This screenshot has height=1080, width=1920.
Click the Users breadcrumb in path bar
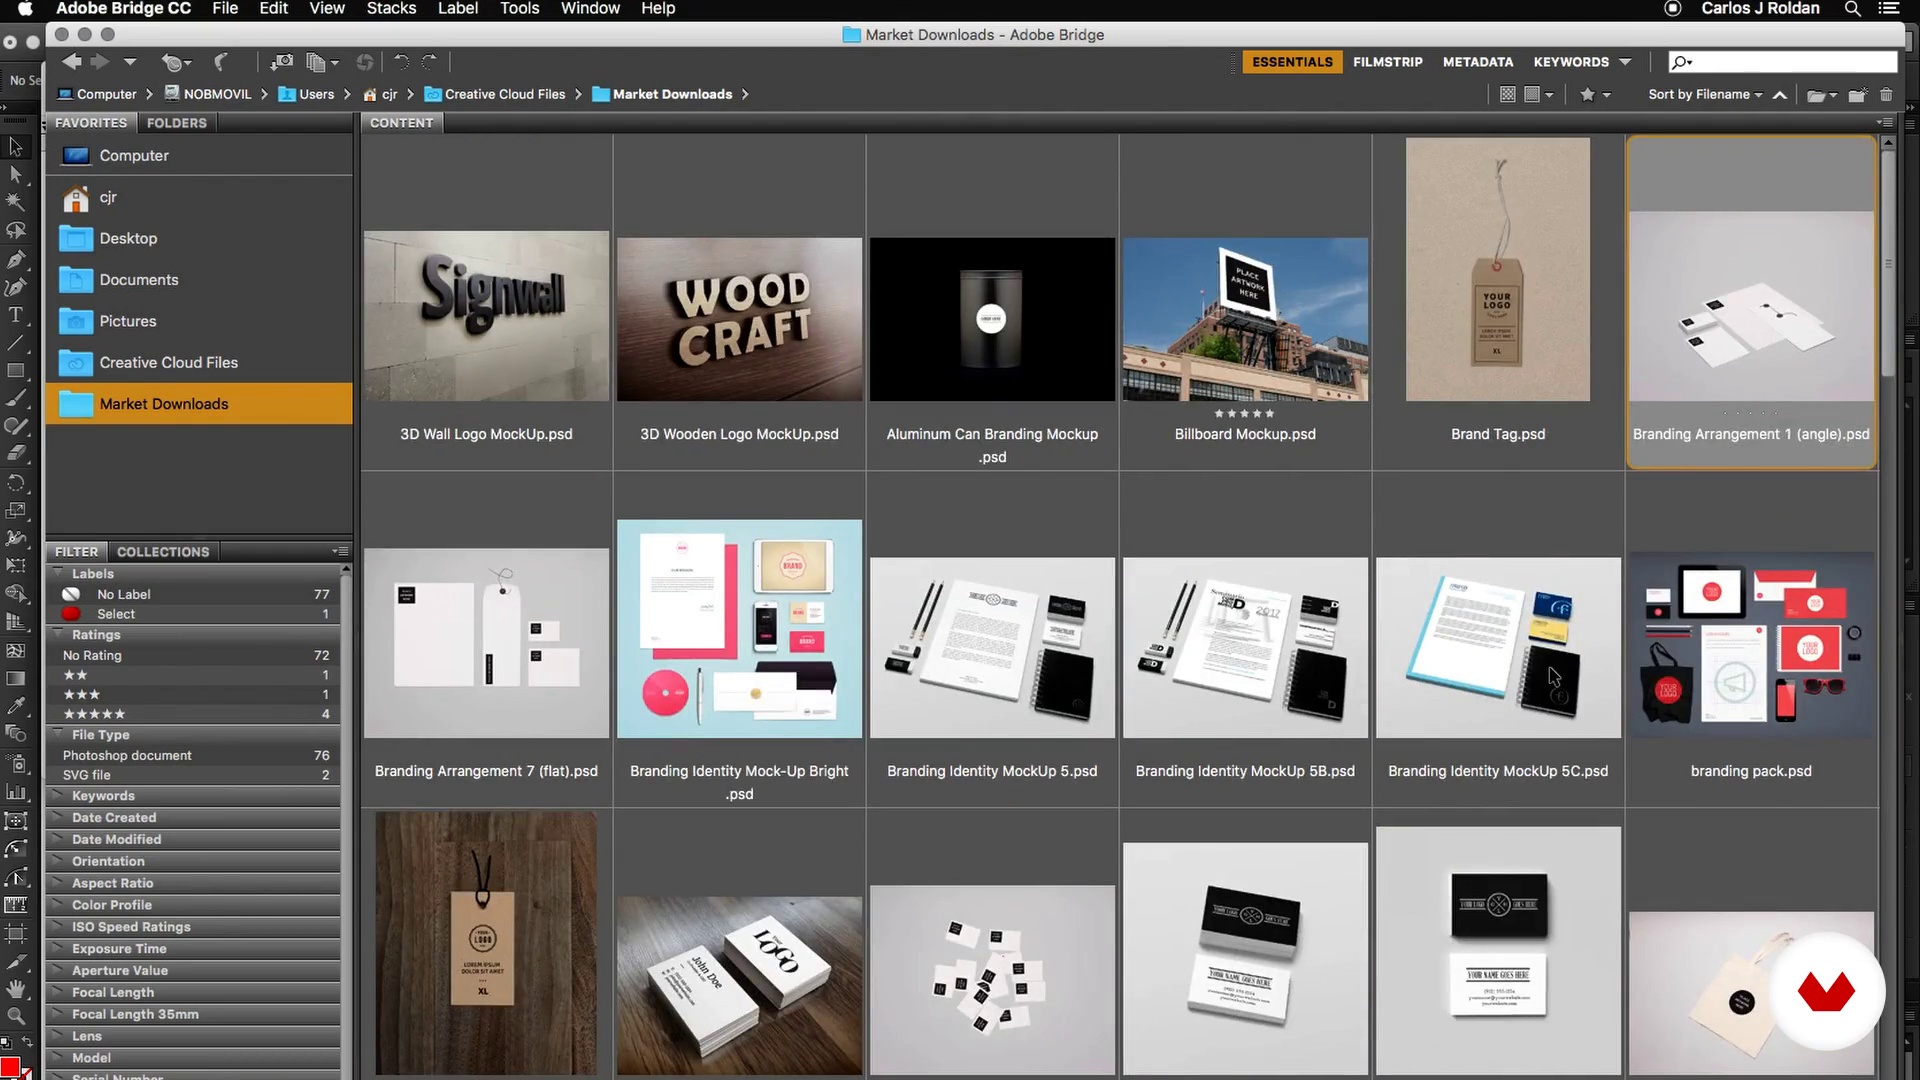(306, 94)
